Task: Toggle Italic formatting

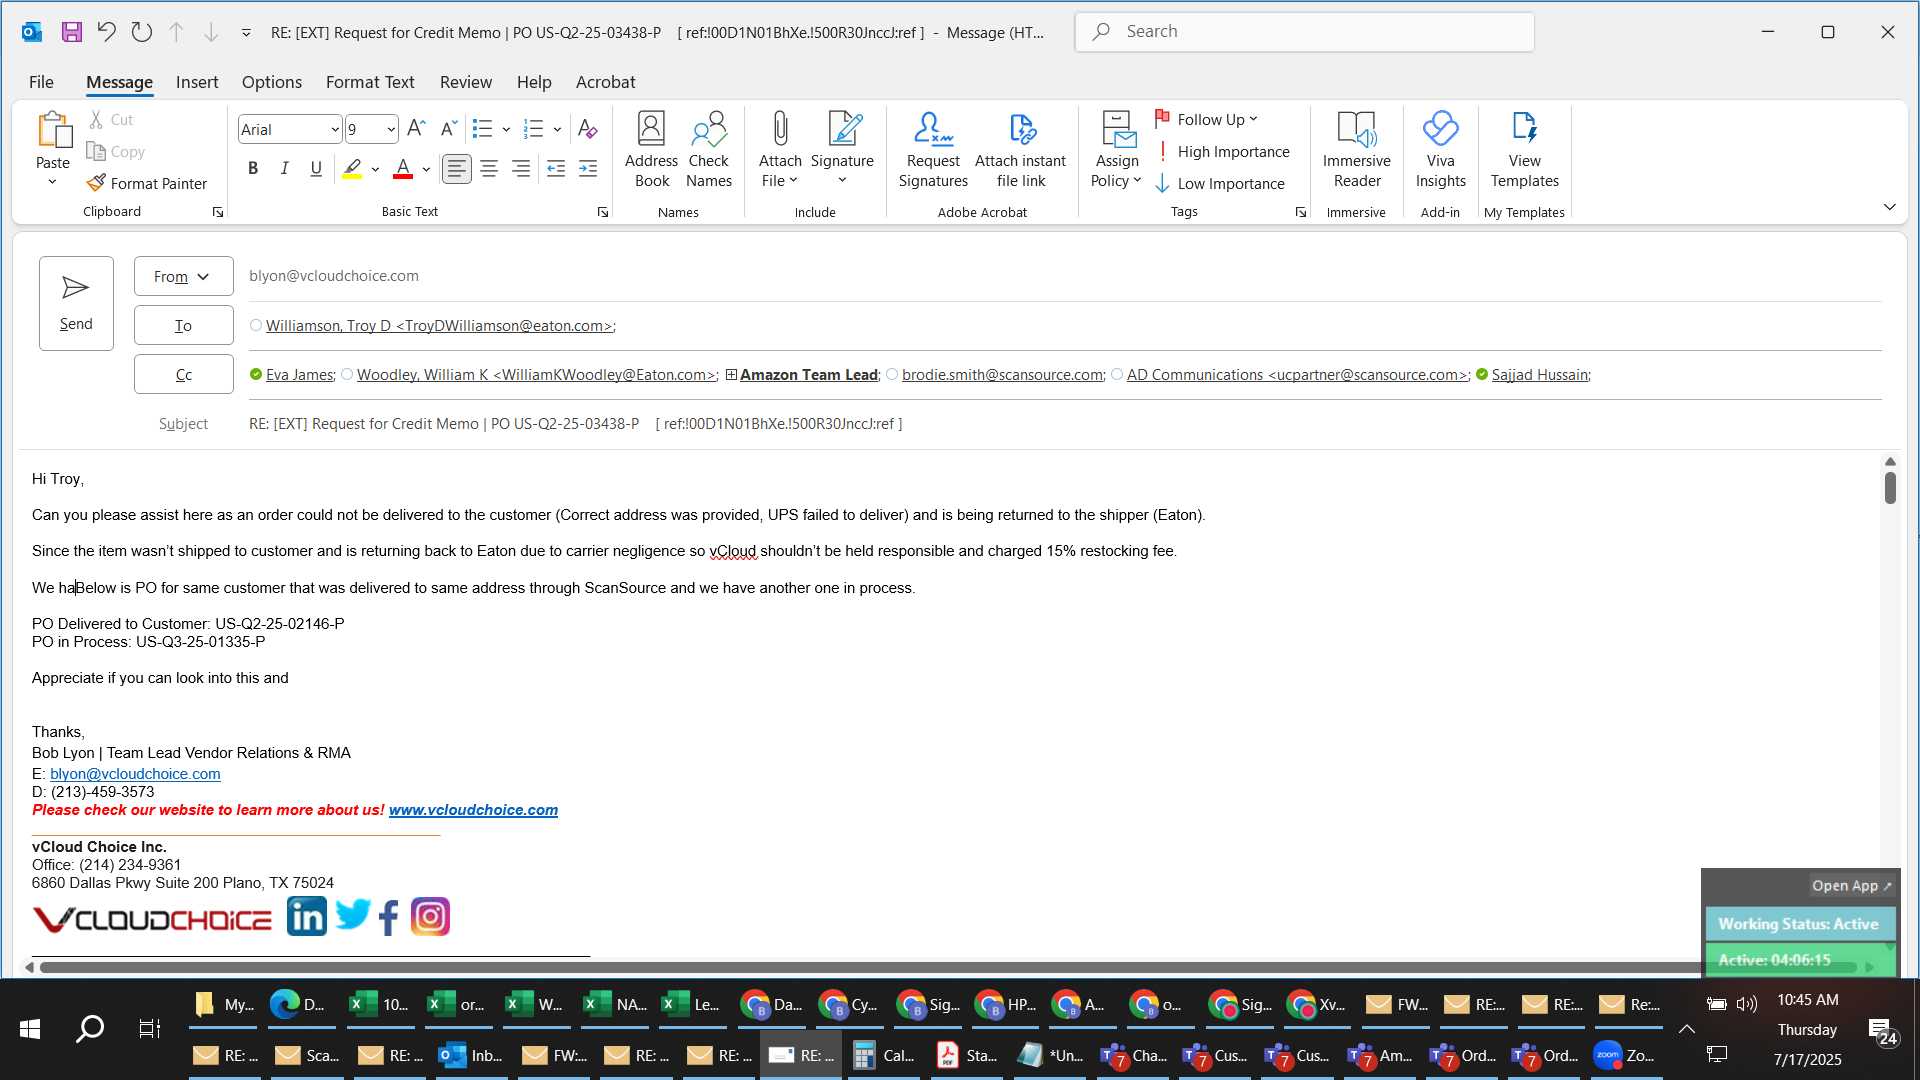Action: point(284,168)
